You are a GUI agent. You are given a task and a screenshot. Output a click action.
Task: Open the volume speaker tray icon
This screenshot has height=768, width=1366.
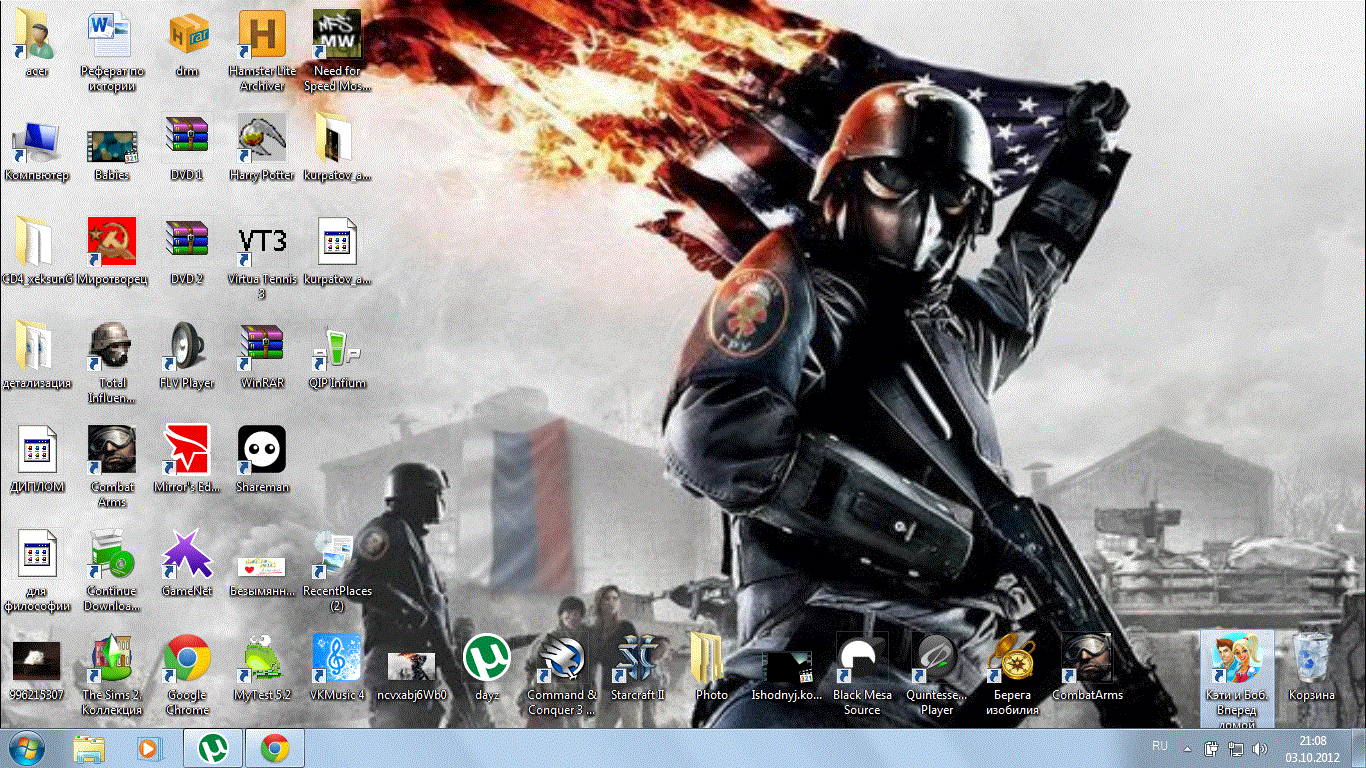(x=1259, y=748)
